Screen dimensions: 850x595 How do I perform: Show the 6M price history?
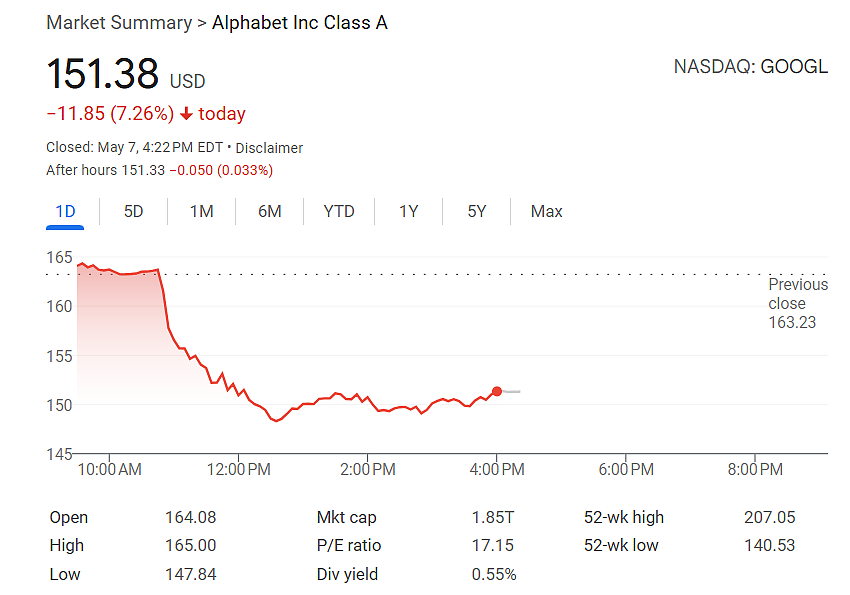click(x=269, y=211)
